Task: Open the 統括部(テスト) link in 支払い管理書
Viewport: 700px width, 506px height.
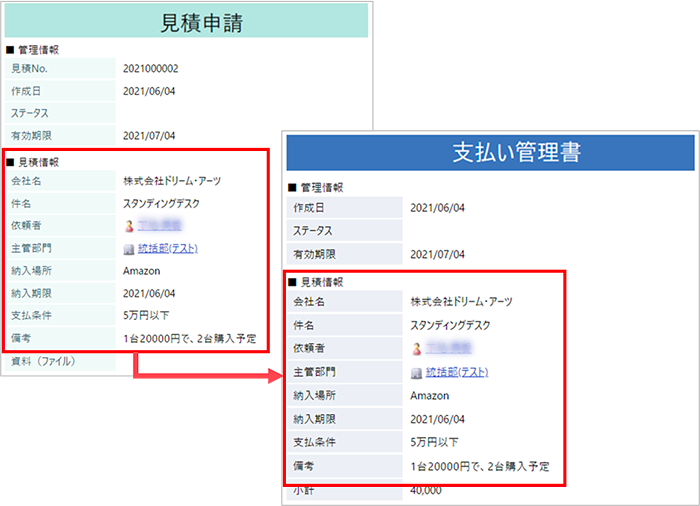Action: (457, 372)
